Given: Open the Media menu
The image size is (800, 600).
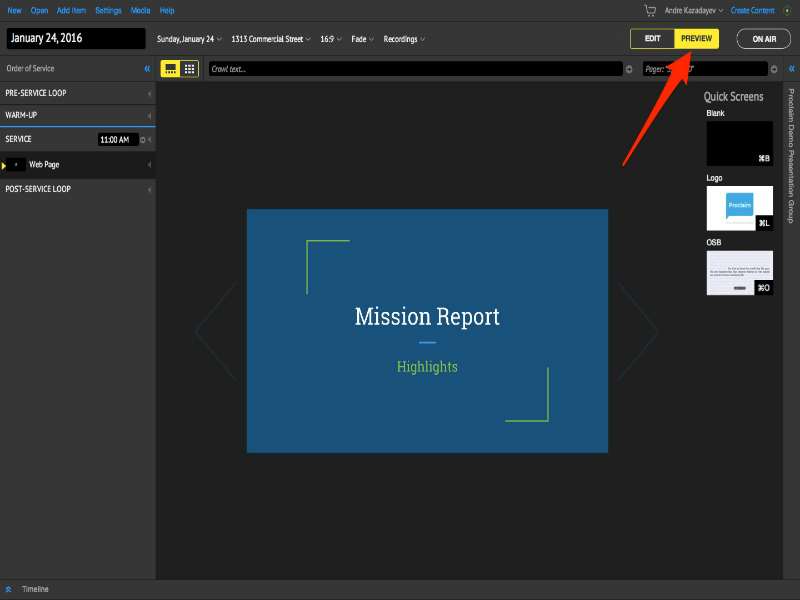Looking at the screenshot, I should pos(140,10).
